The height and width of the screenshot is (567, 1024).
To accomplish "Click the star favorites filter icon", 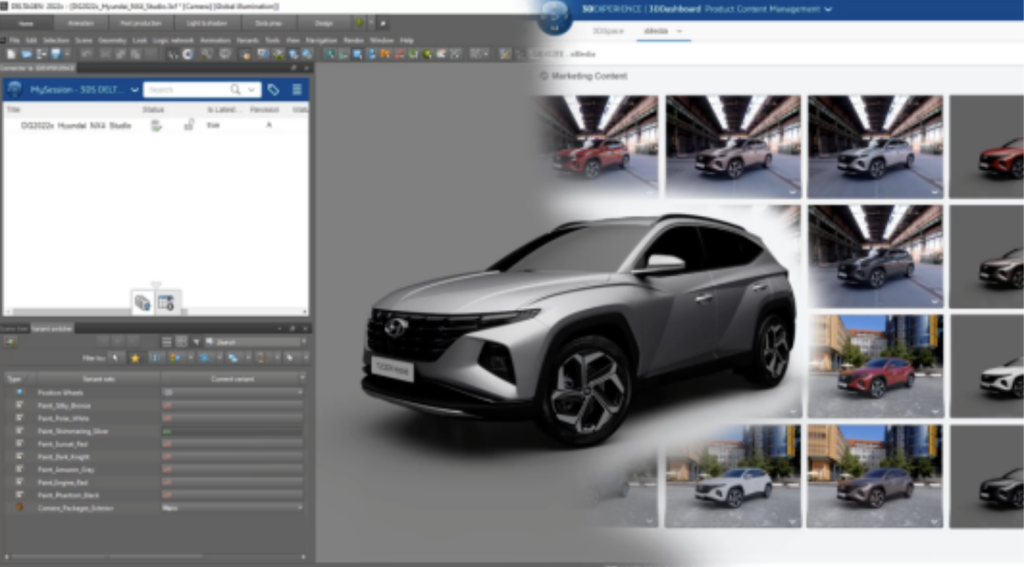I will tap(135, 357).
